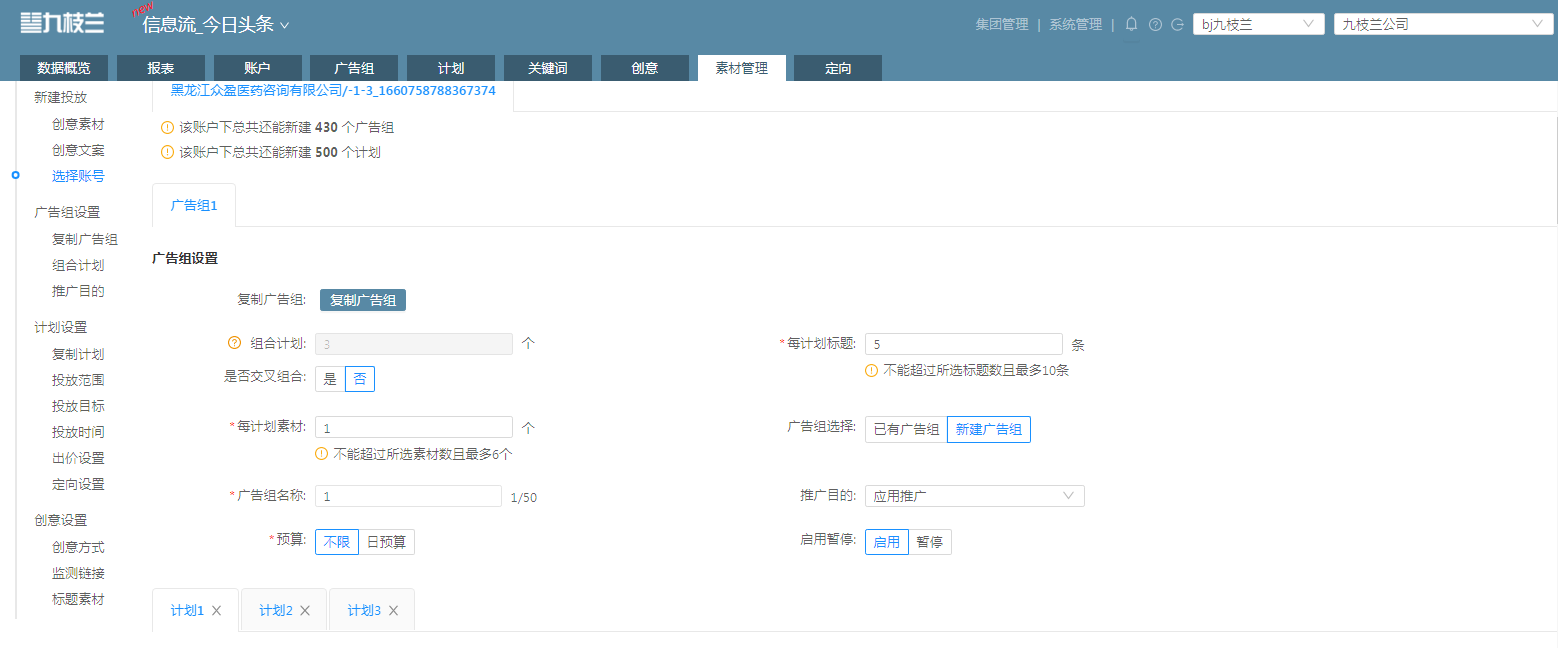Open the 推广目的 dropdown

pyautogui.click(x=974, y=496)
